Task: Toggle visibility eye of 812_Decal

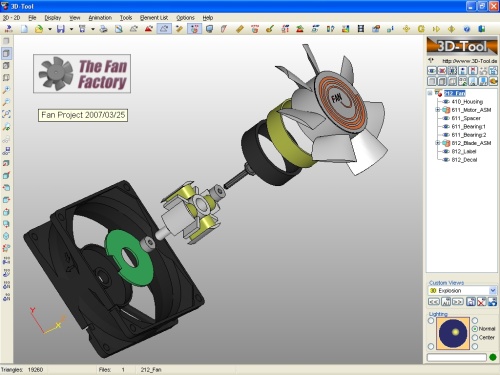Action: (x=446, y=160)
